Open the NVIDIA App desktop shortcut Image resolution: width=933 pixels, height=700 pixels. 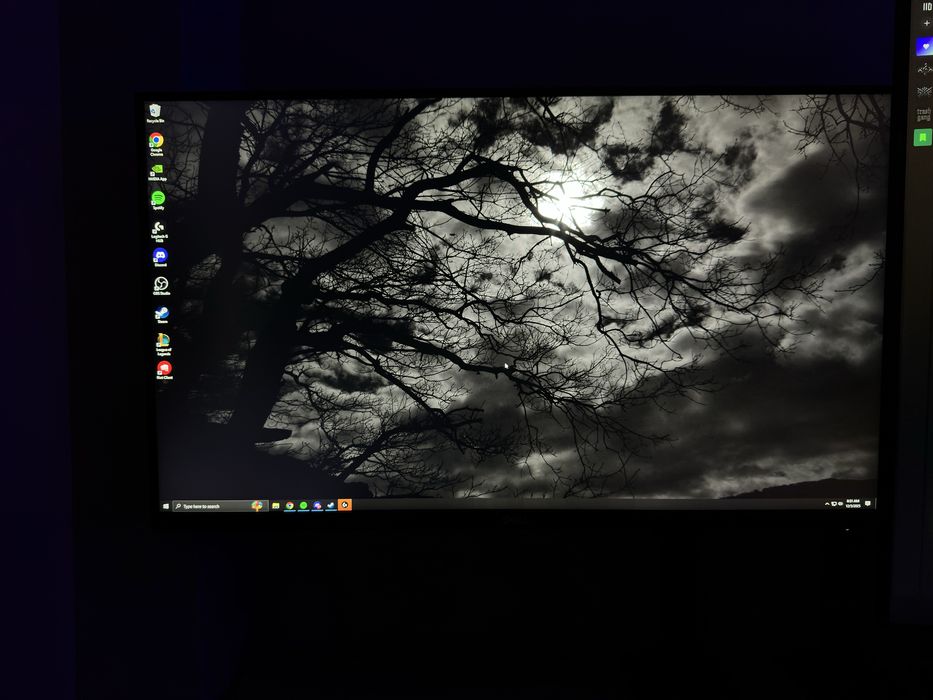[x=157, y=172]
